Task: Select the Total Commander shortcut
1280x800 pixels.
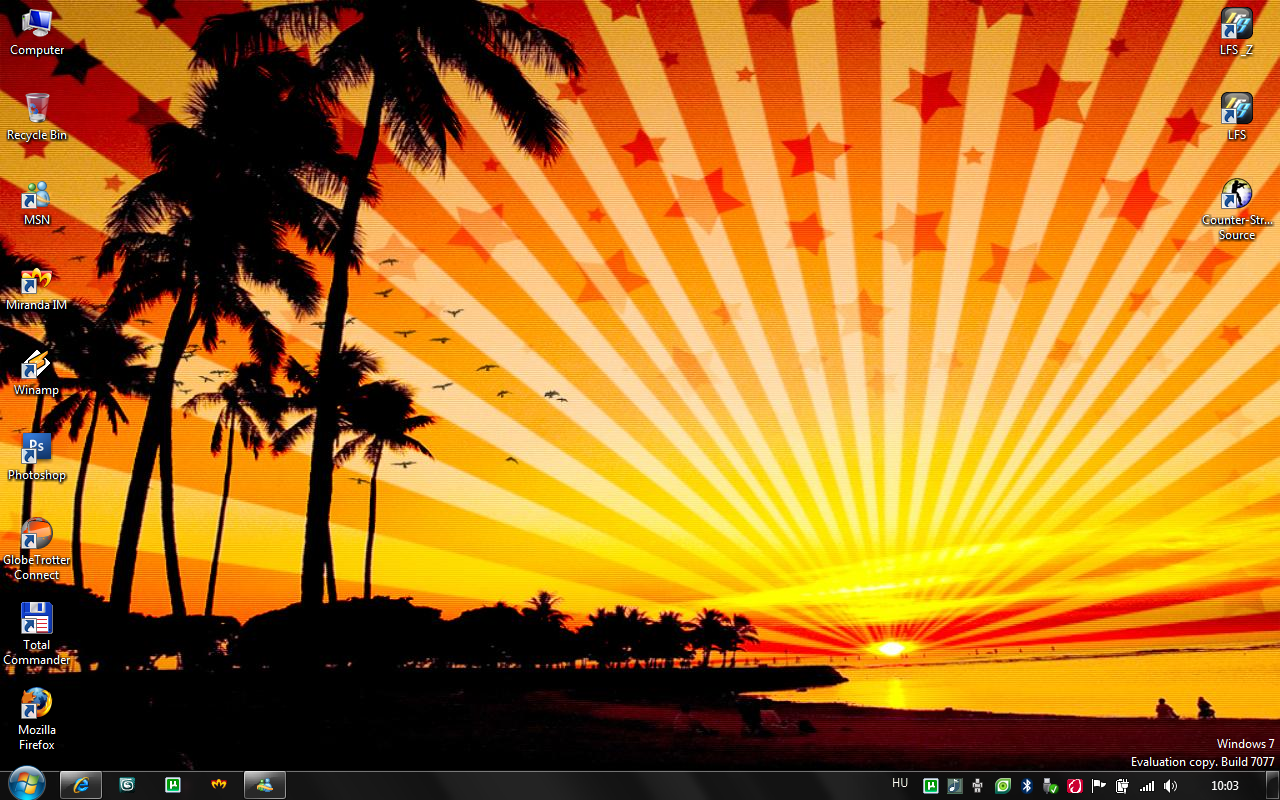Action: [37, 634]
